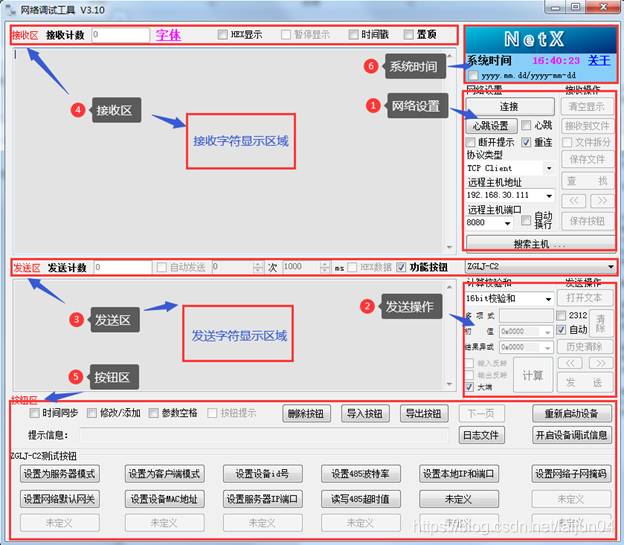
Task: Open the 协议类型 TCP Client dropdown
Action: 549,168
